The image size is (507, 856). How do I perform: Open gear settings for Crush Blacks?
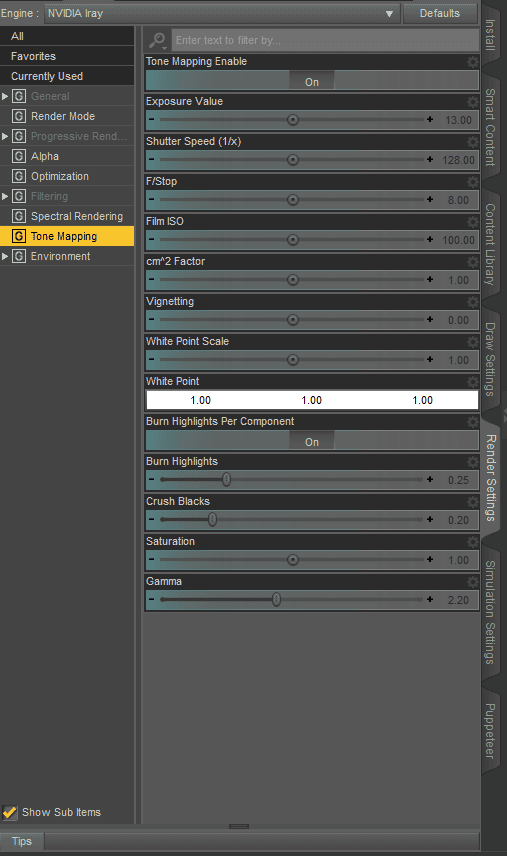pyautogui.click(x=473, y=502)
